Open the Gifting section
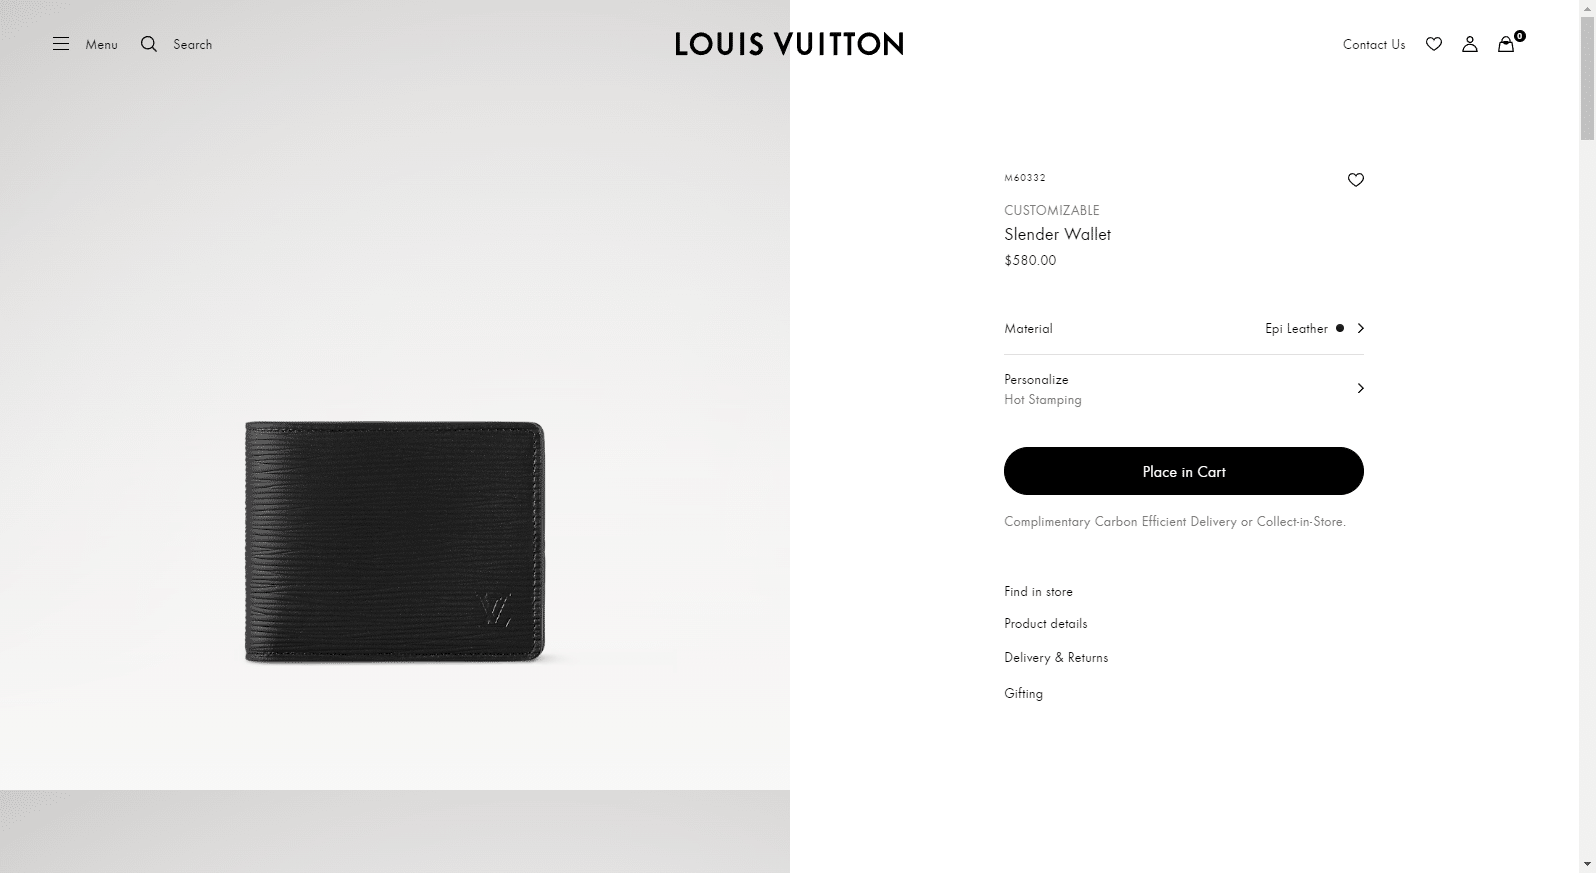This screenshot has width=1596, height=873. [x=1023, y=694]
